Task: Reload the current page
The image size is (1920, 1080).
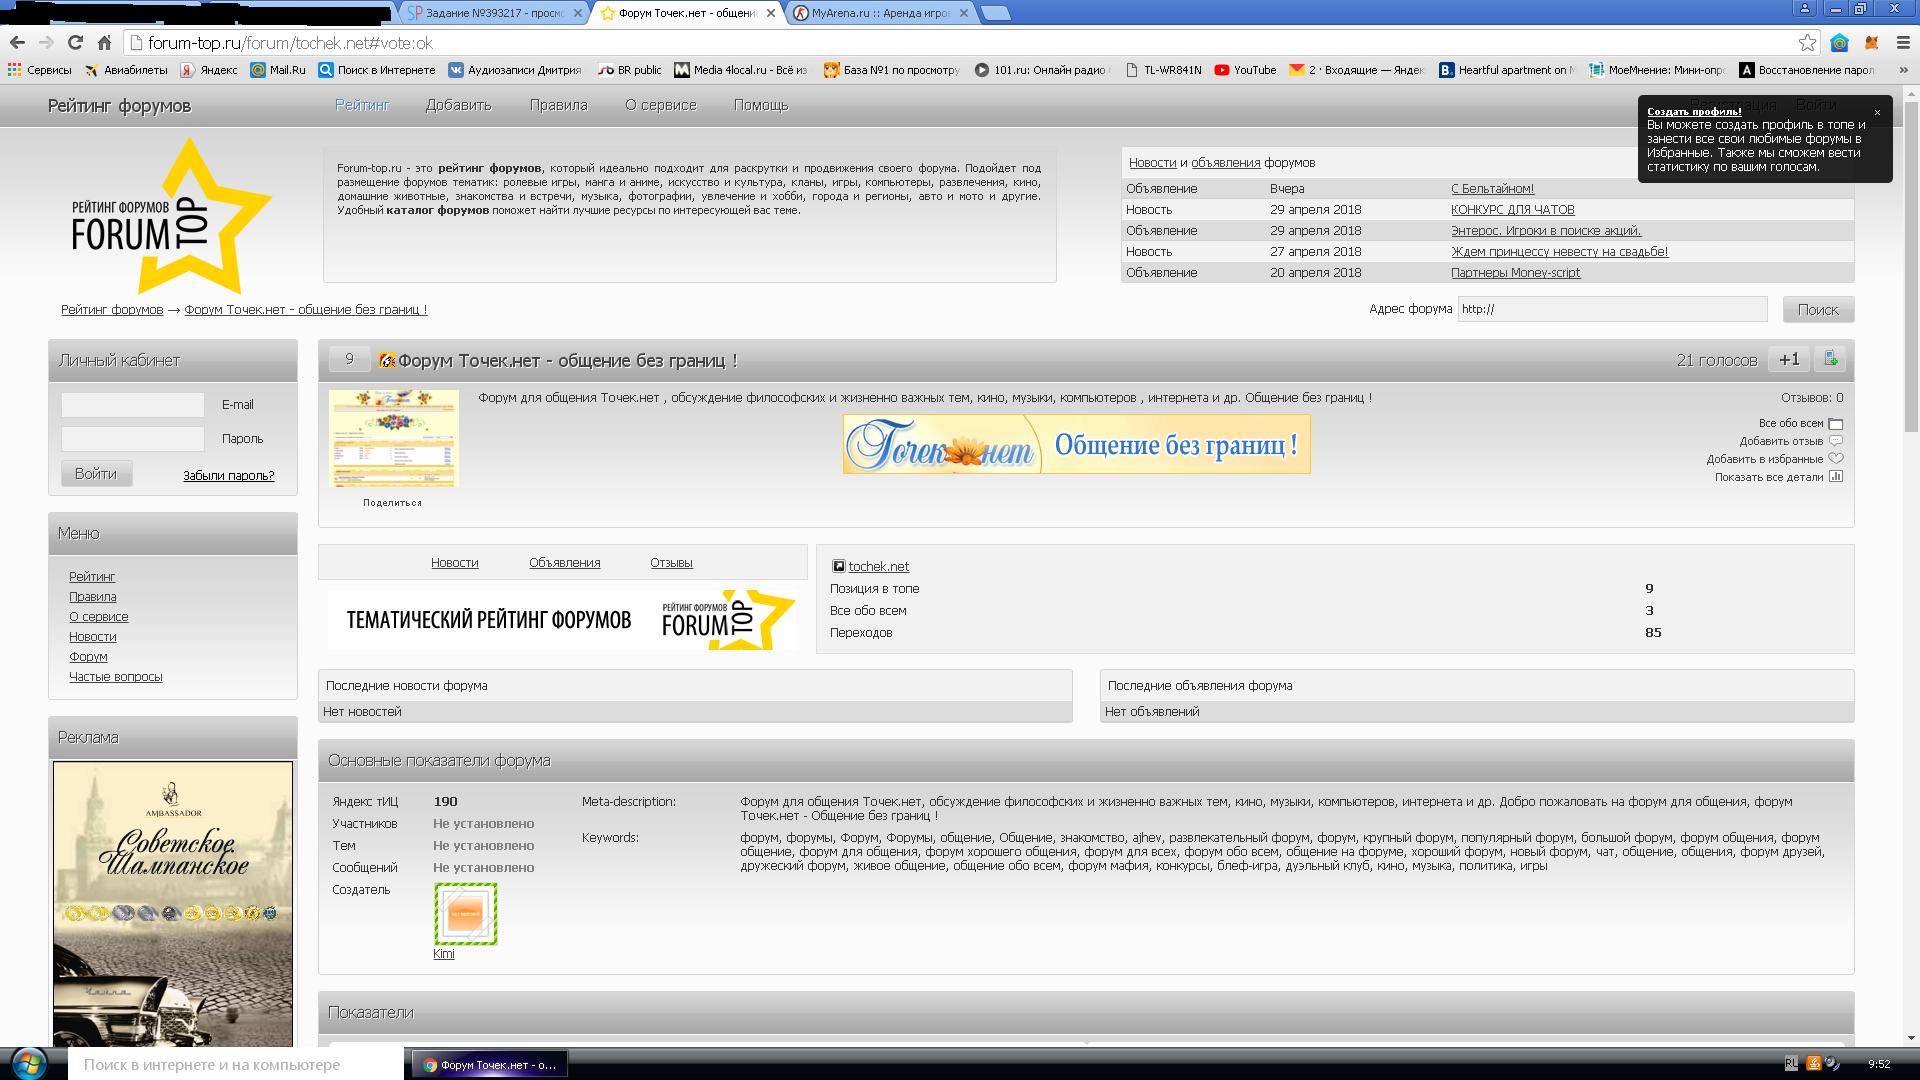Action: click(75, 42)
